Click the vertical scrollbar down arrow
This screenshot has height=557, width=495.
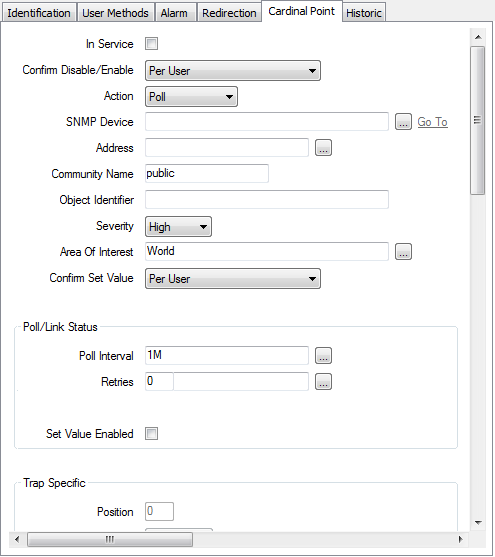478,523
